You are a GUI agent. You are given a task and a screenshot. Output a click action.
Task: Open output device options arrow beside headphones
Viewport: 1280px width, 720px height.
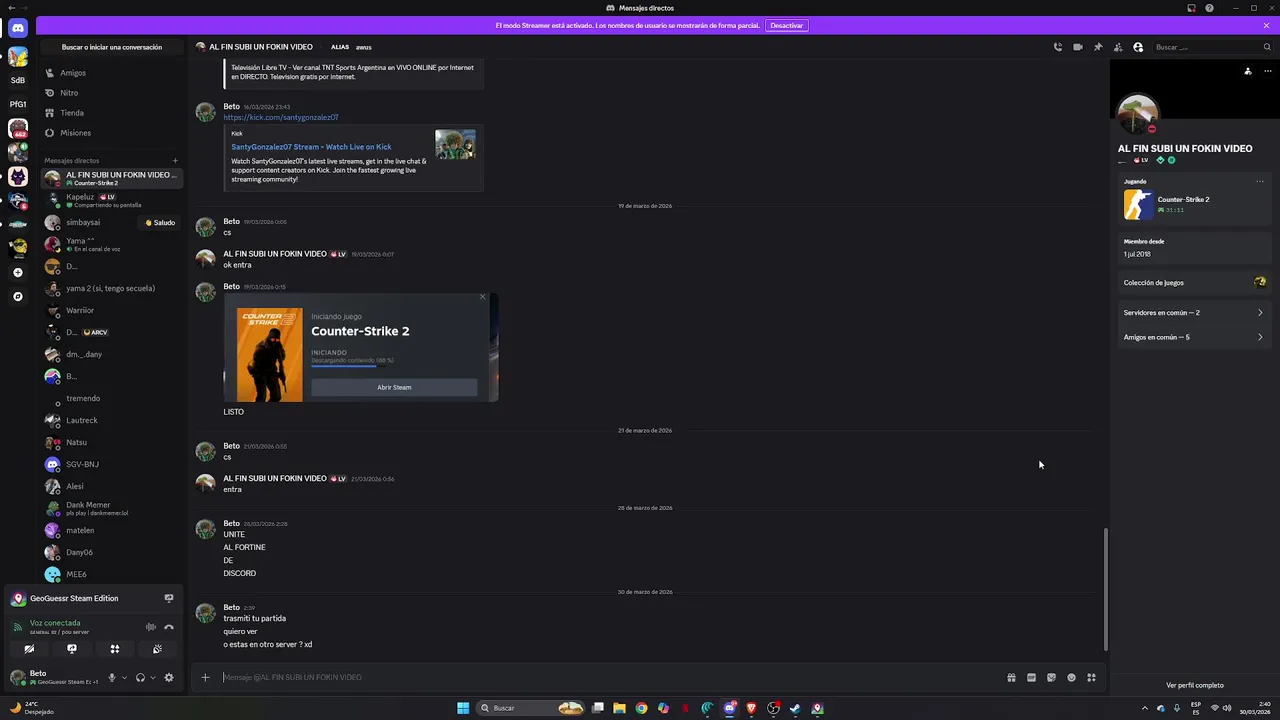point(153,677)
